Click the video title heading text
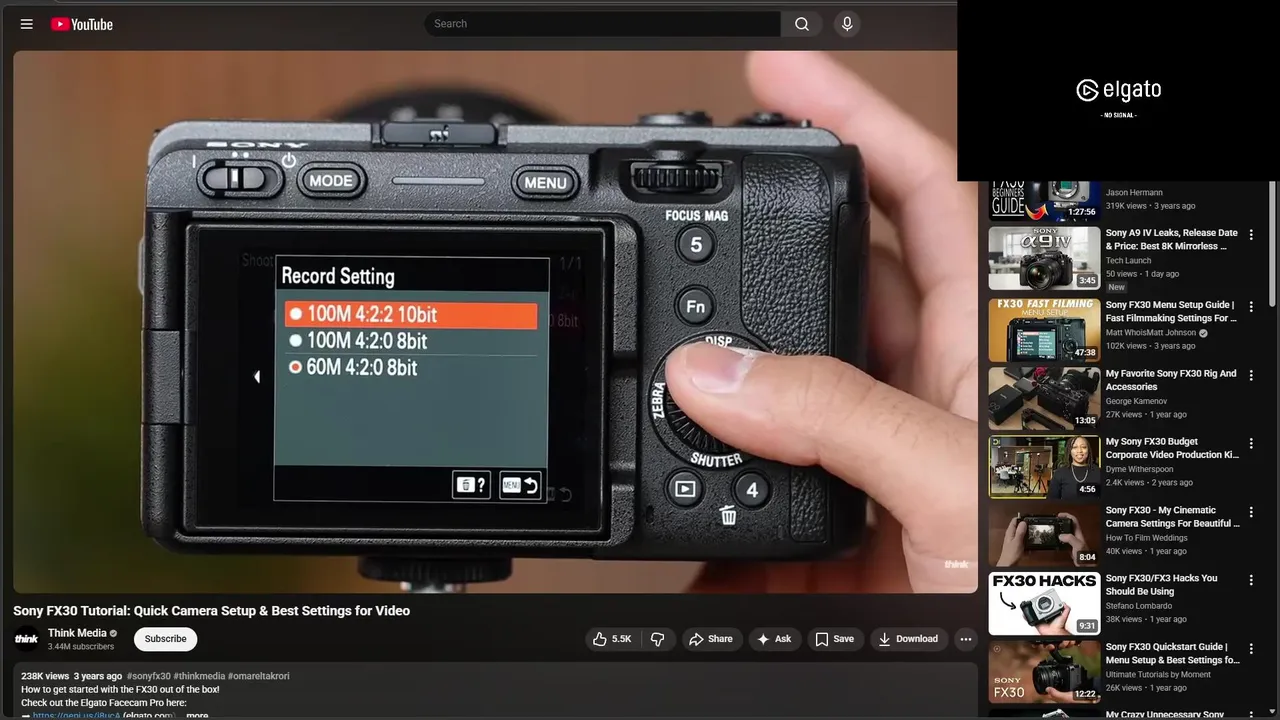Screen dimensions: 1280x720 tap(211, 611)
